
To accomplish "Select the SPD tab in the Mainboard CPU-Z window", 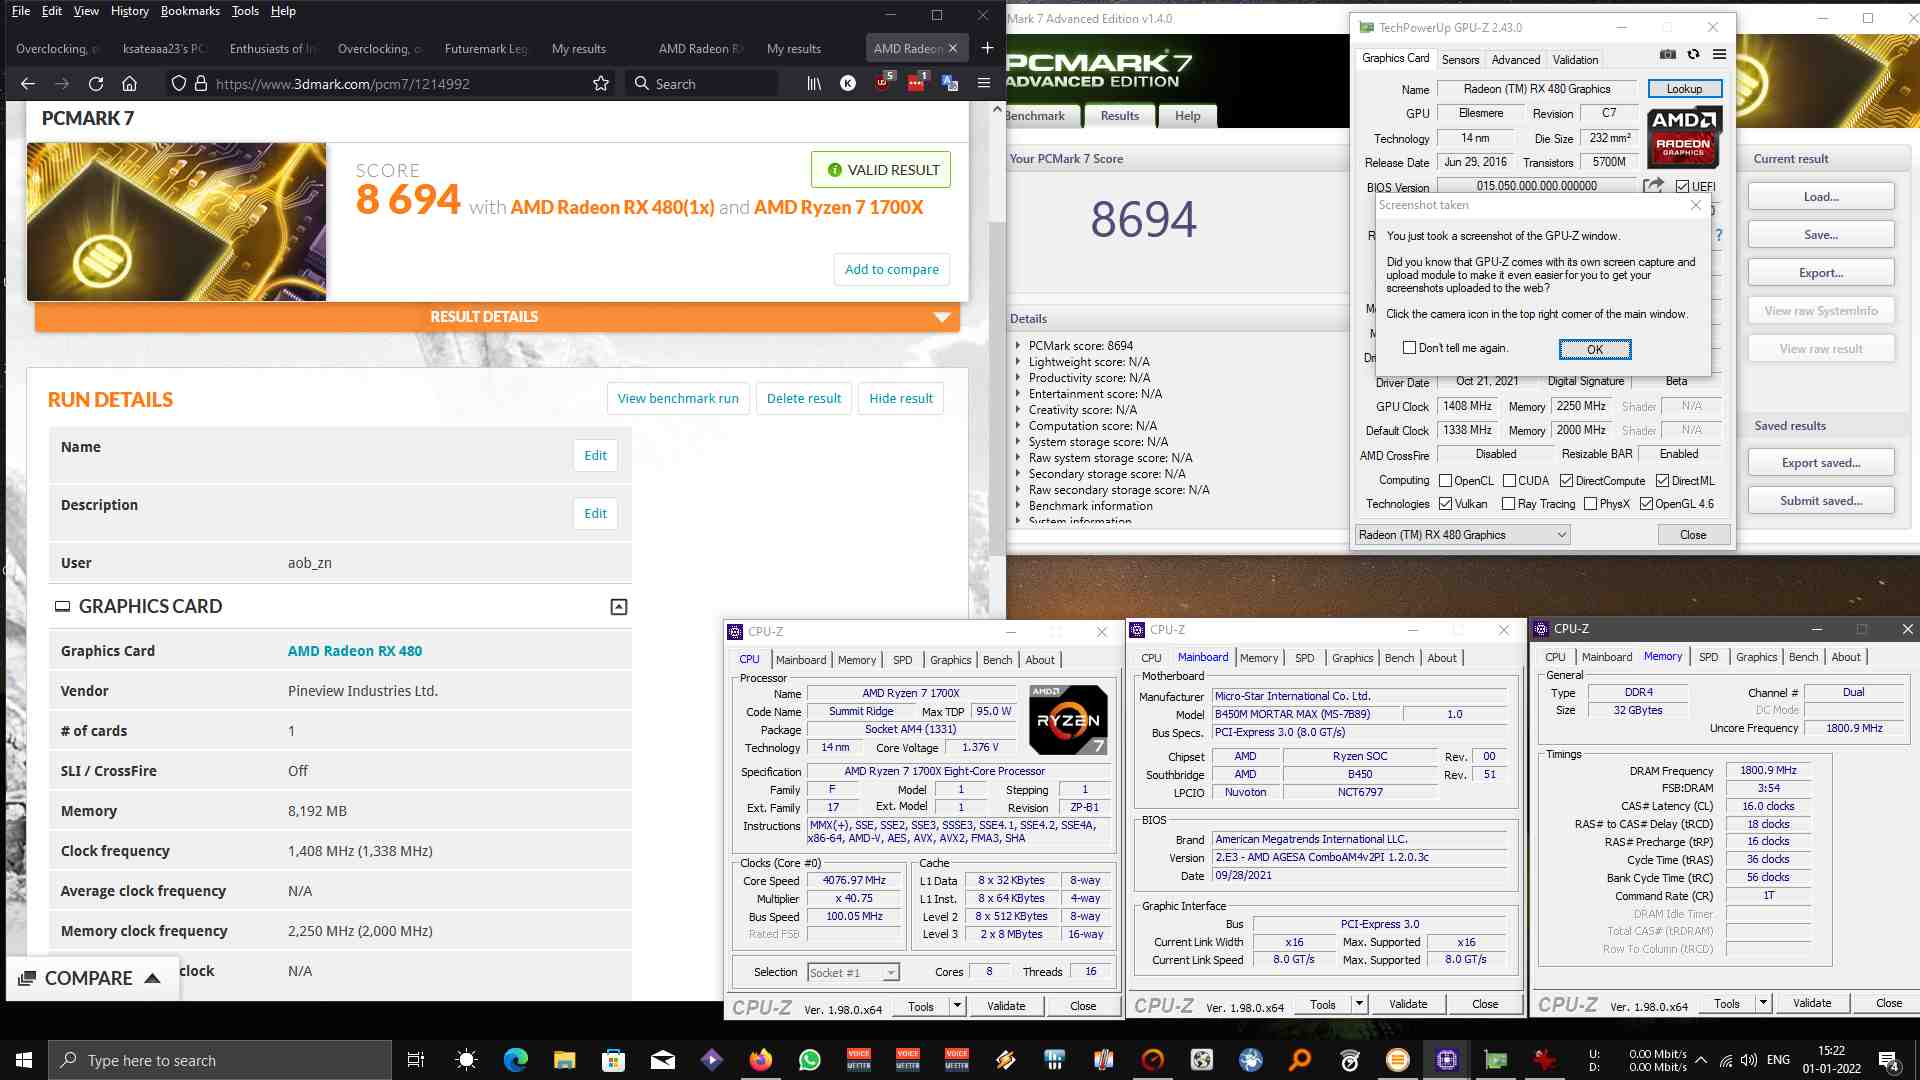I will coord(1304,658).
